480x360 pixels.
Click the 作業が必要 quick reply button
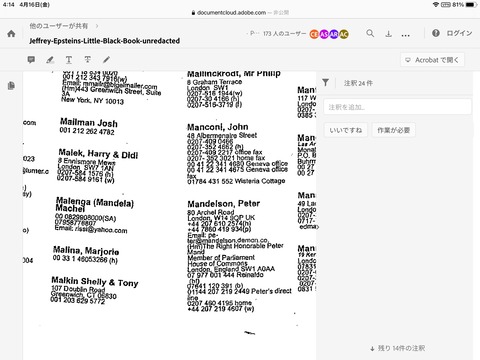coord(393,130)
